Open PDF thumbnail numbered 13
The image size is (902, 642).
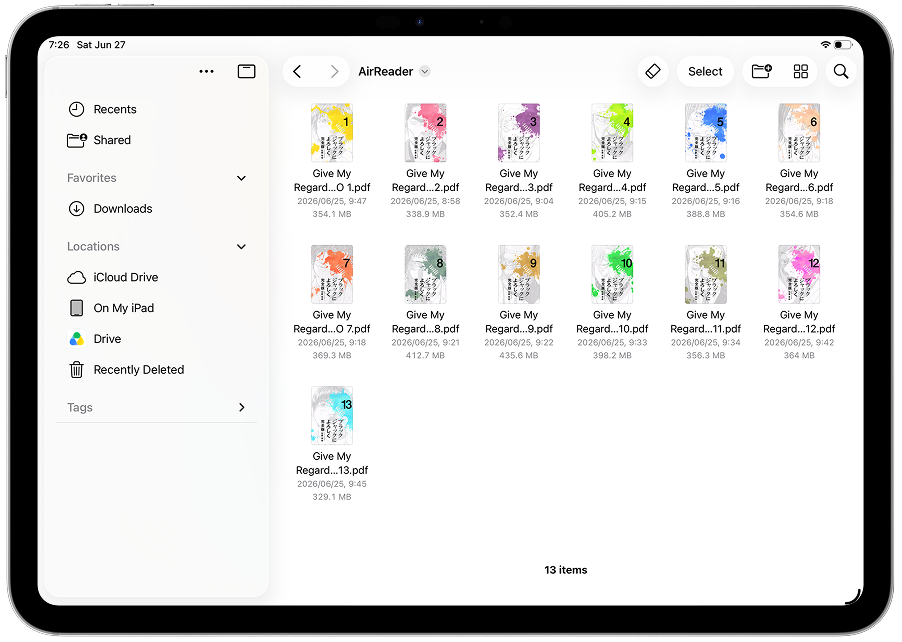(x=332, y=415)
